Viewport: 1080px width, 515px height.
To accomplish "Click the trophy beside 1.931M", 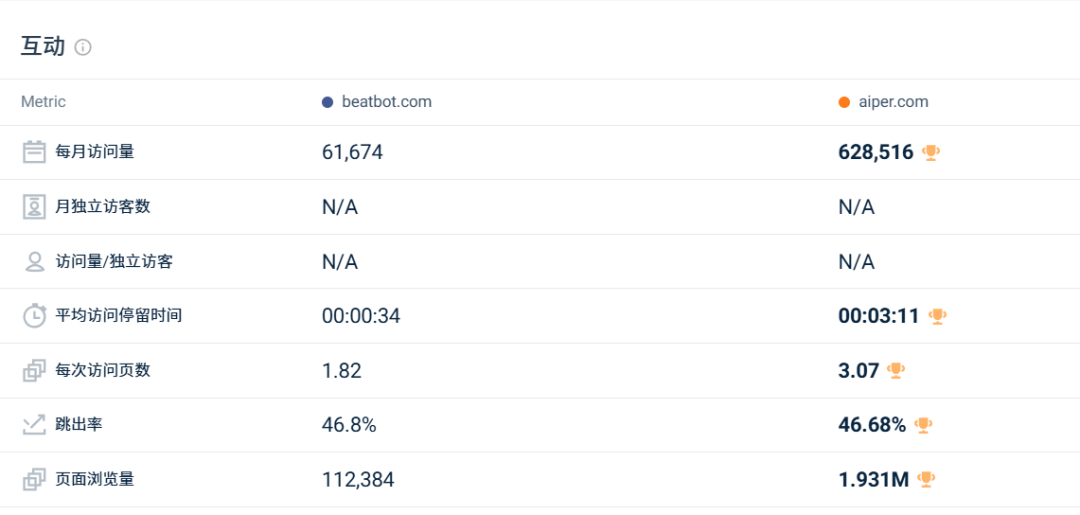I will point(926,480).
